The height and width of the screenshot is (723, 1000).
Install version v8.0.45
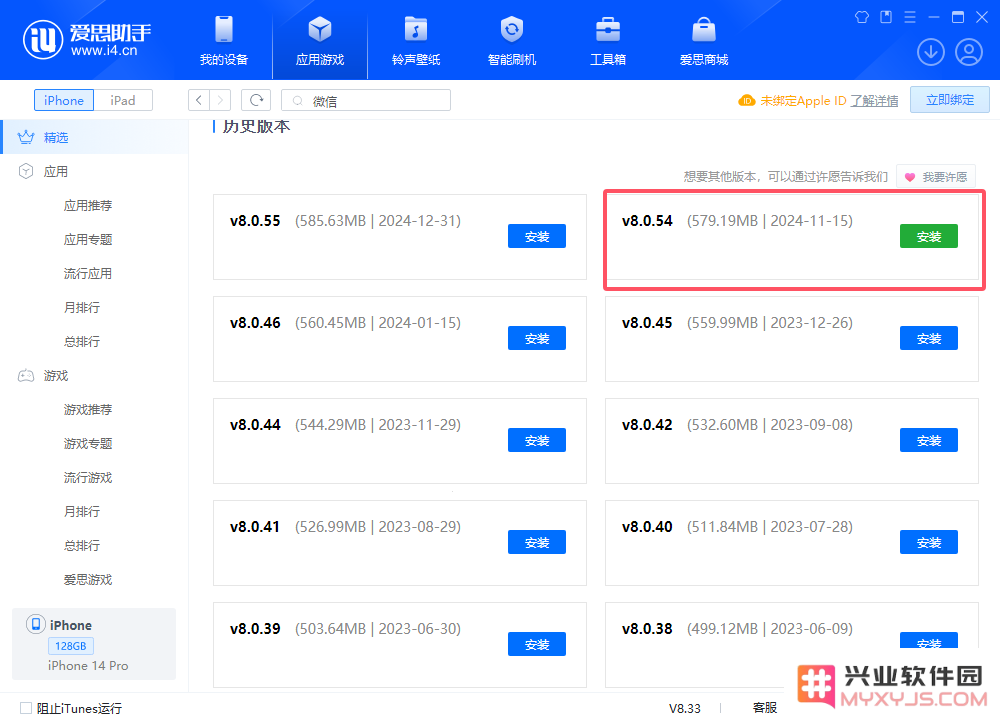pyautogui.click(x=929, y=339)
